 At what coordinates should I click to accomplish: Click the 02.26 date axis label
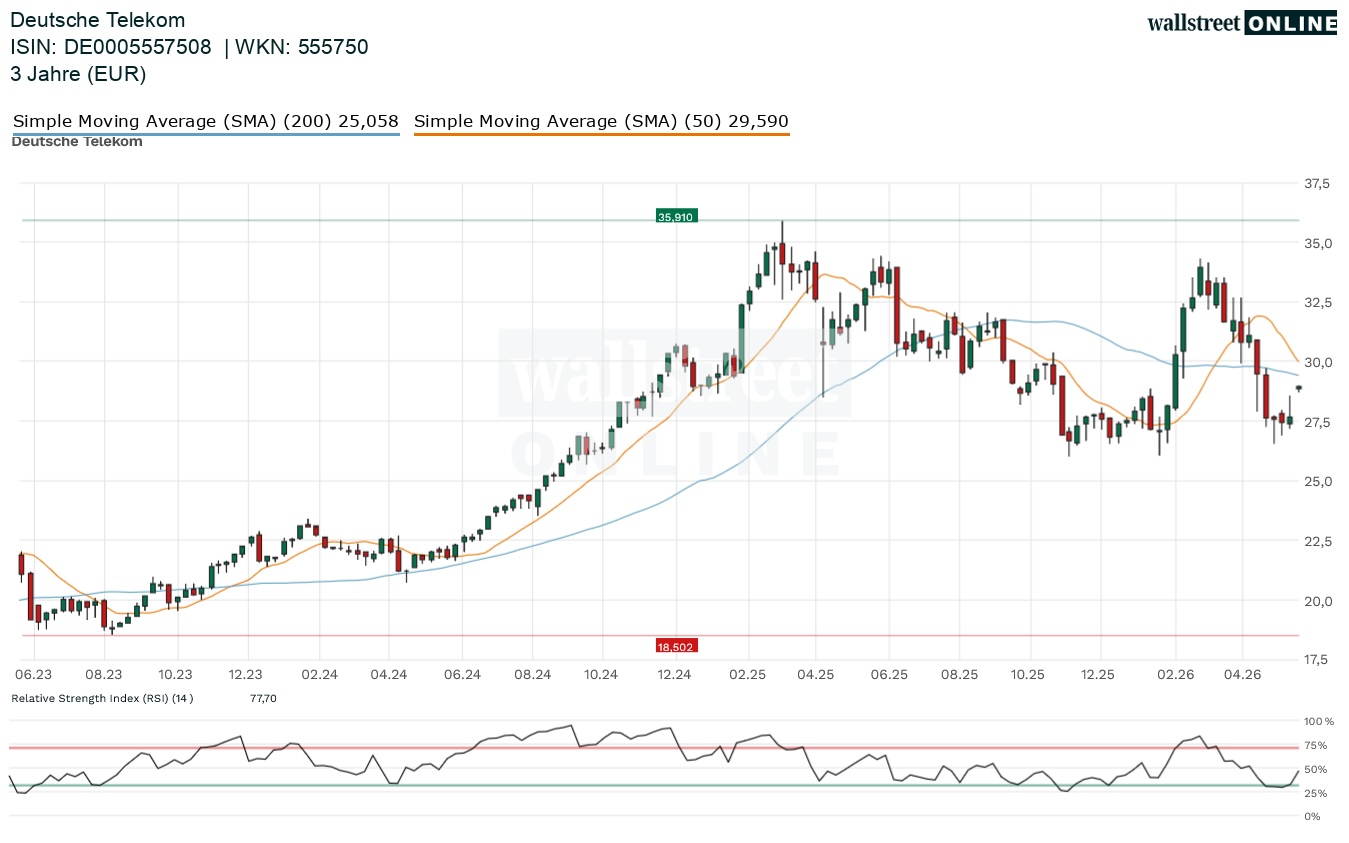point(1174,675)
